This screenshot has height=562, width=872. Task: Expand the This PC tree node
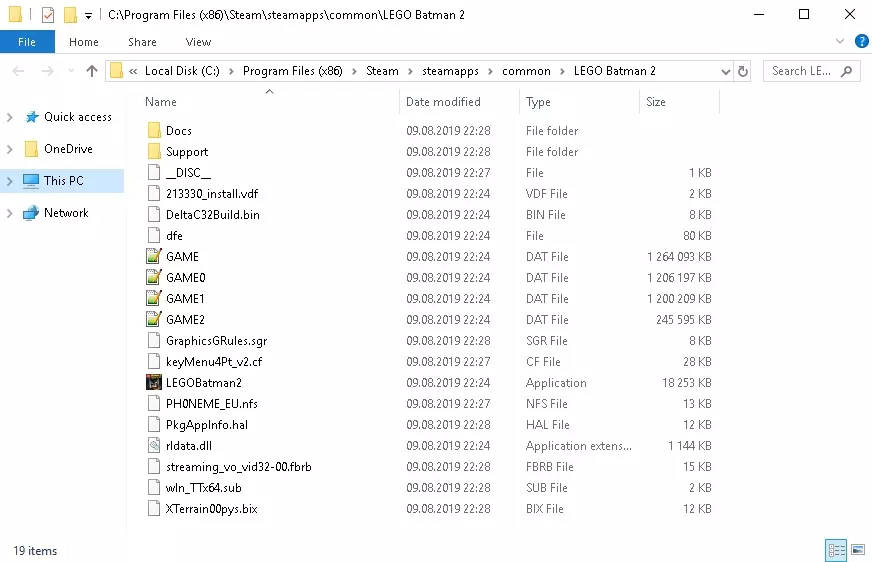(x=9, y=181)
